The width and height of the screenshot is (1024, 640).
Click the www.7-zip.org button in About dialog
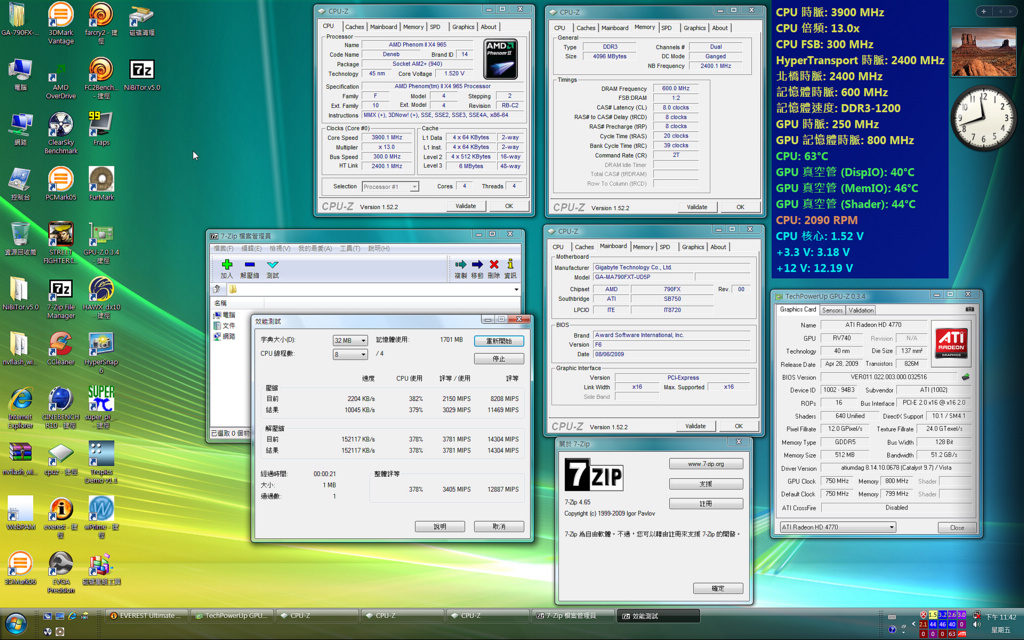coord(706,464)
